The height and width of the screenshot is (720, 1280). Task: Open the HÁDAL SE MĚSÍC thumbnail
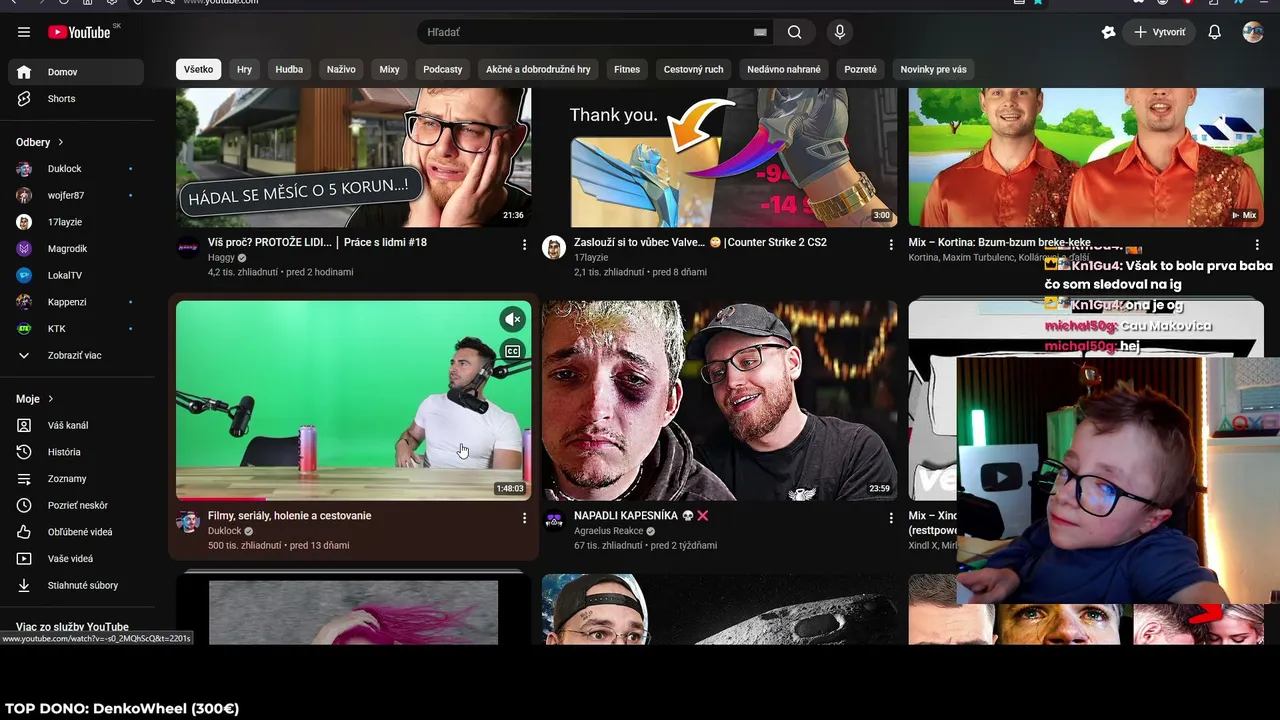[353, 157]
